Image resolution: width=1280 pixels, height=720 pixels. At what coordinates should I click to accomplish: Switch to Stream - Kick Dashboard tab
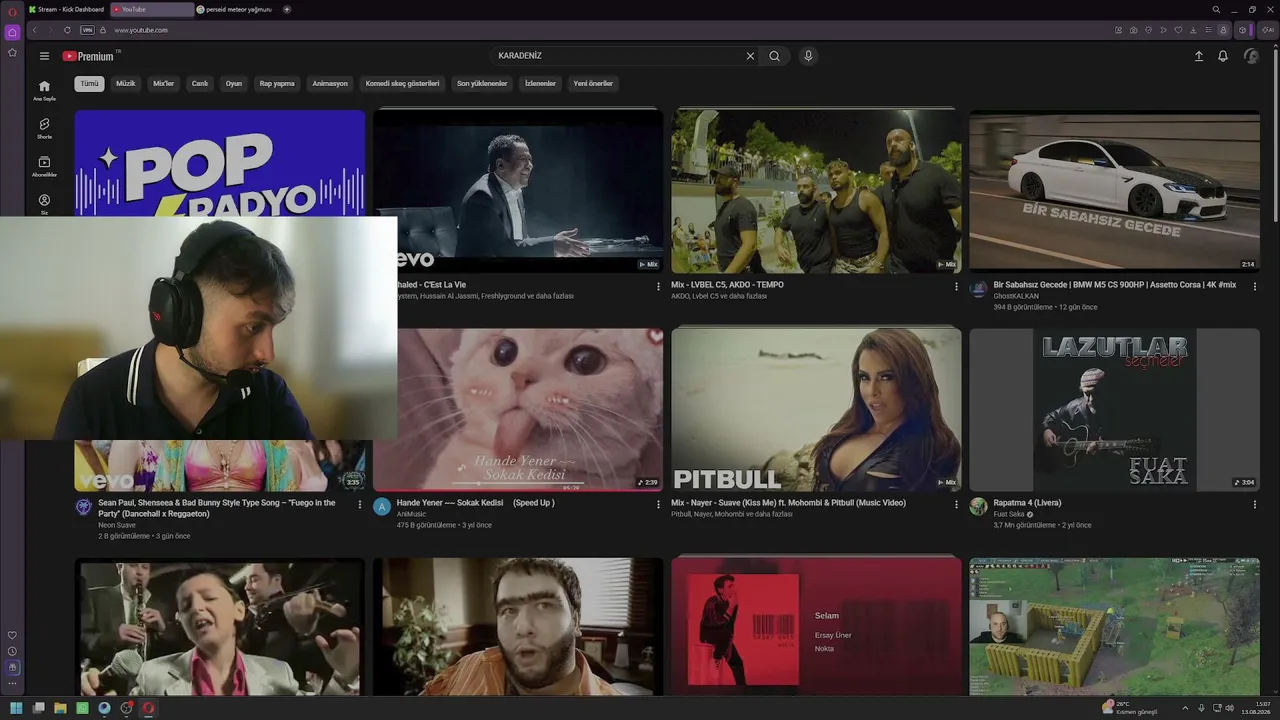click(66, 9)
